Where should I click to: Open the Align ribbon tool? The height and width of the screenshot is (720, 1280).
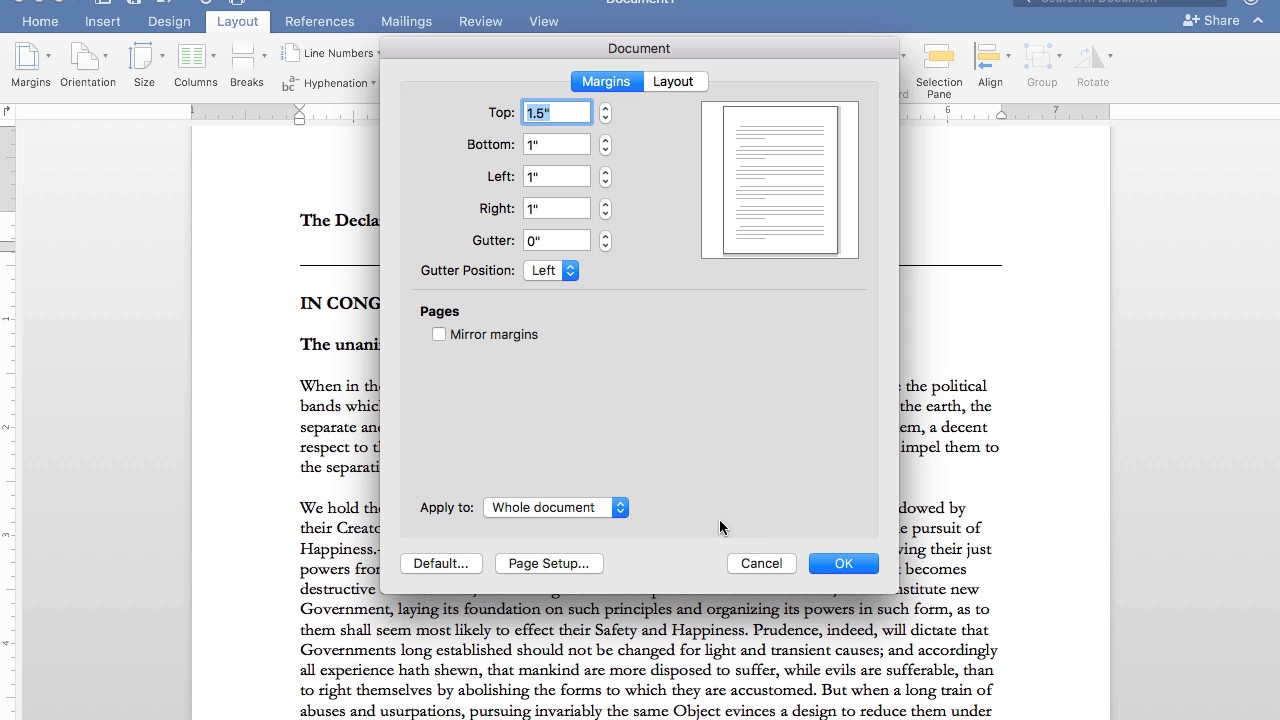pos(990,66)
